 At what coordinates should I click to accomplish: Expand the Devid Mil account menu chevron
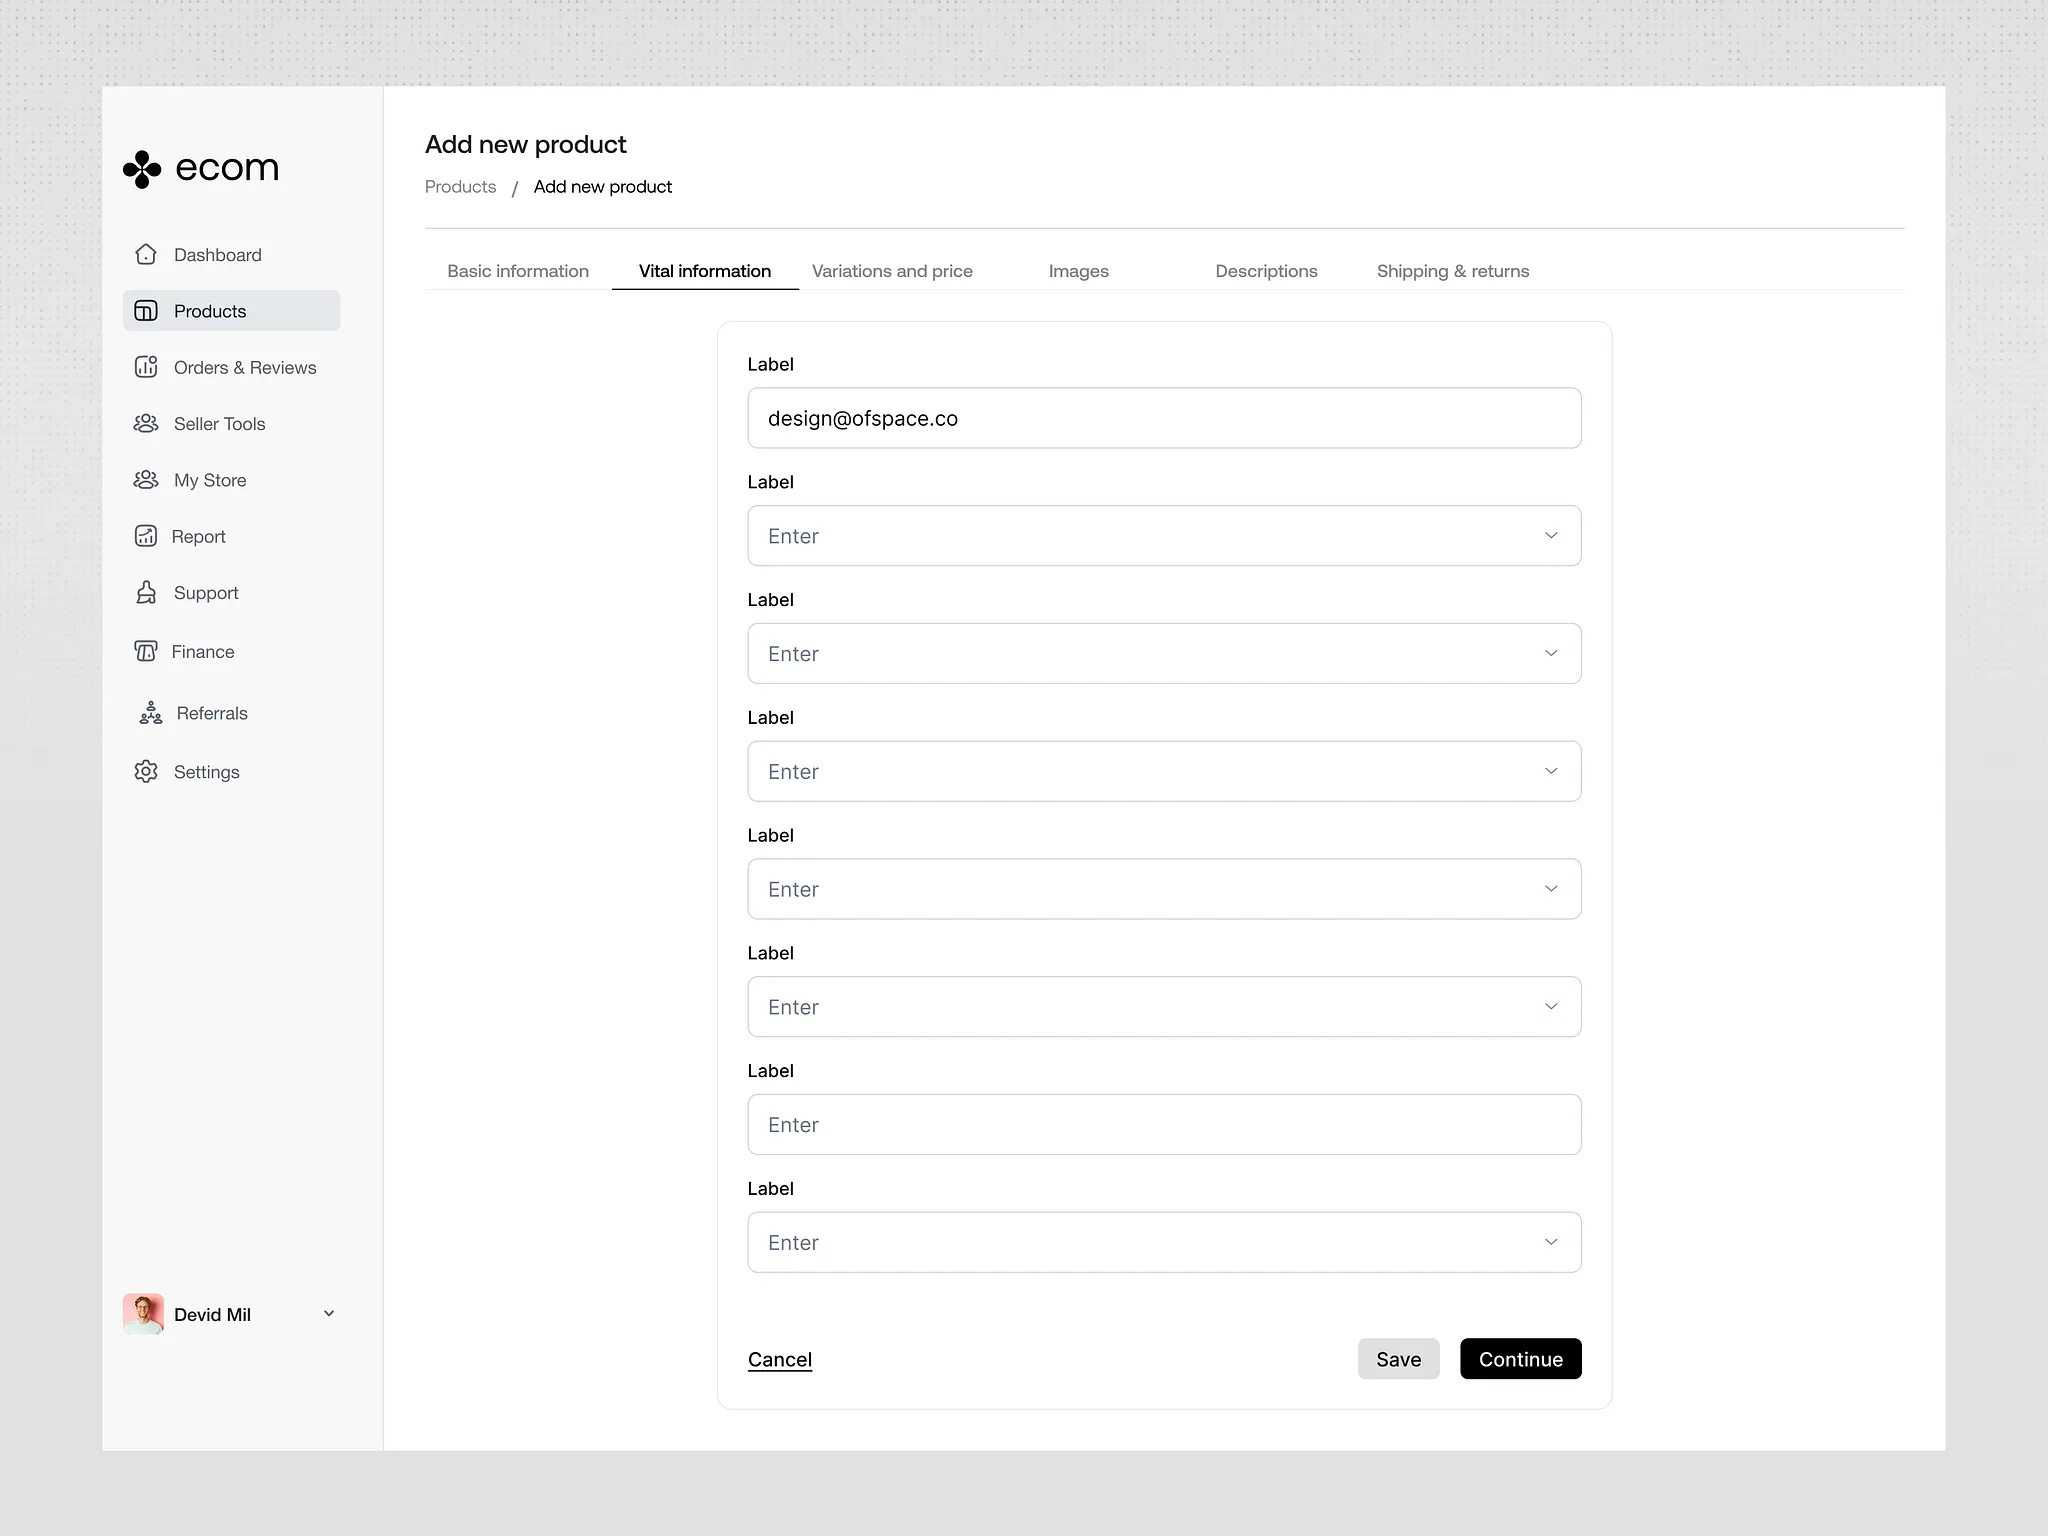[329, 1313]
